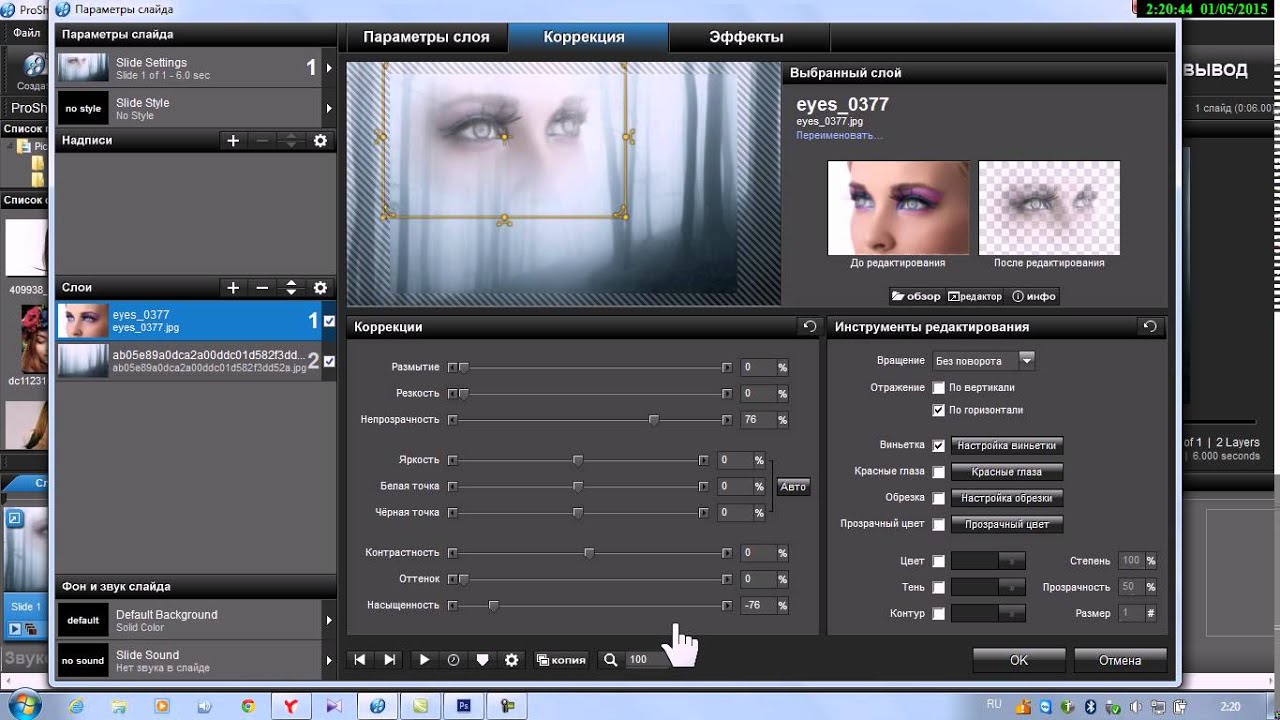Click the Visual Studio taskbar icon
The height and width of the screenshot is (720, 1280).
point(334,706)
